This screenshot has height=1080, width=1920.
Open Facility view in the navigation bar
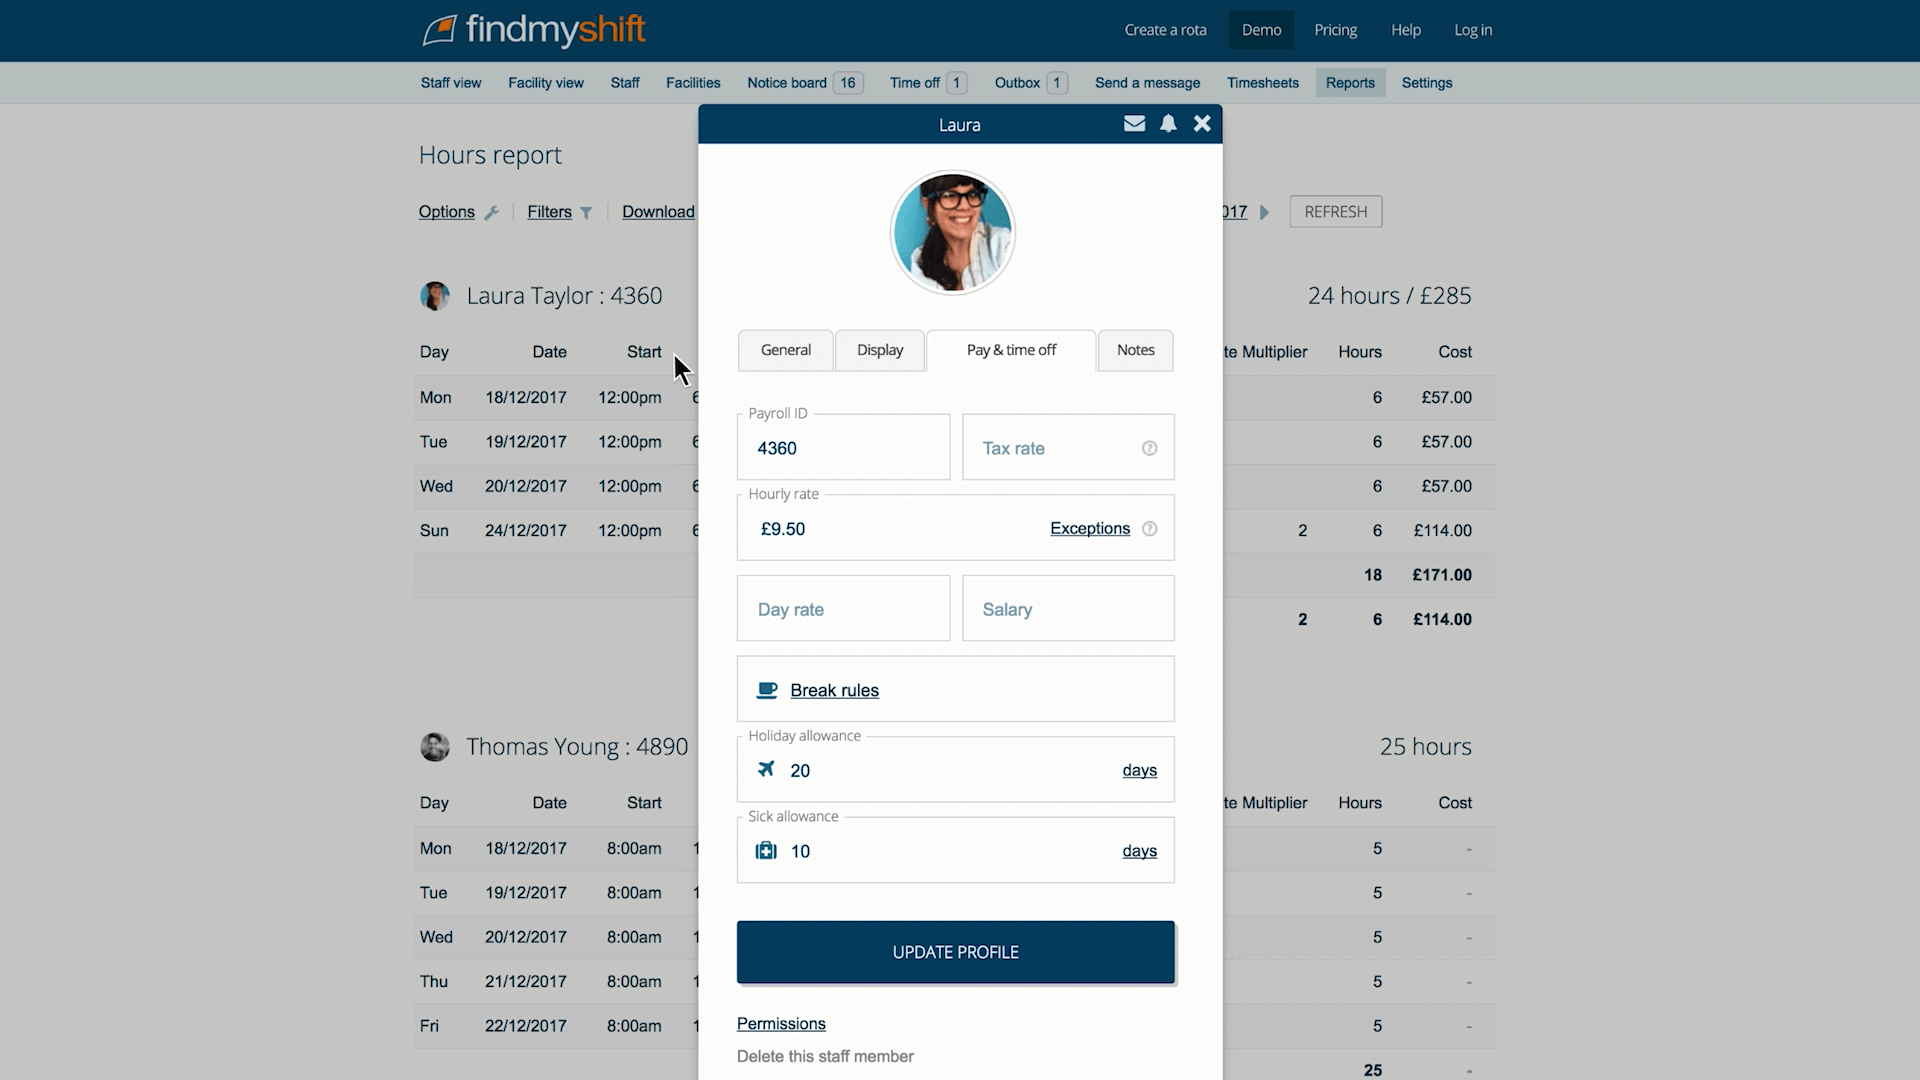(x=546, y=83)
